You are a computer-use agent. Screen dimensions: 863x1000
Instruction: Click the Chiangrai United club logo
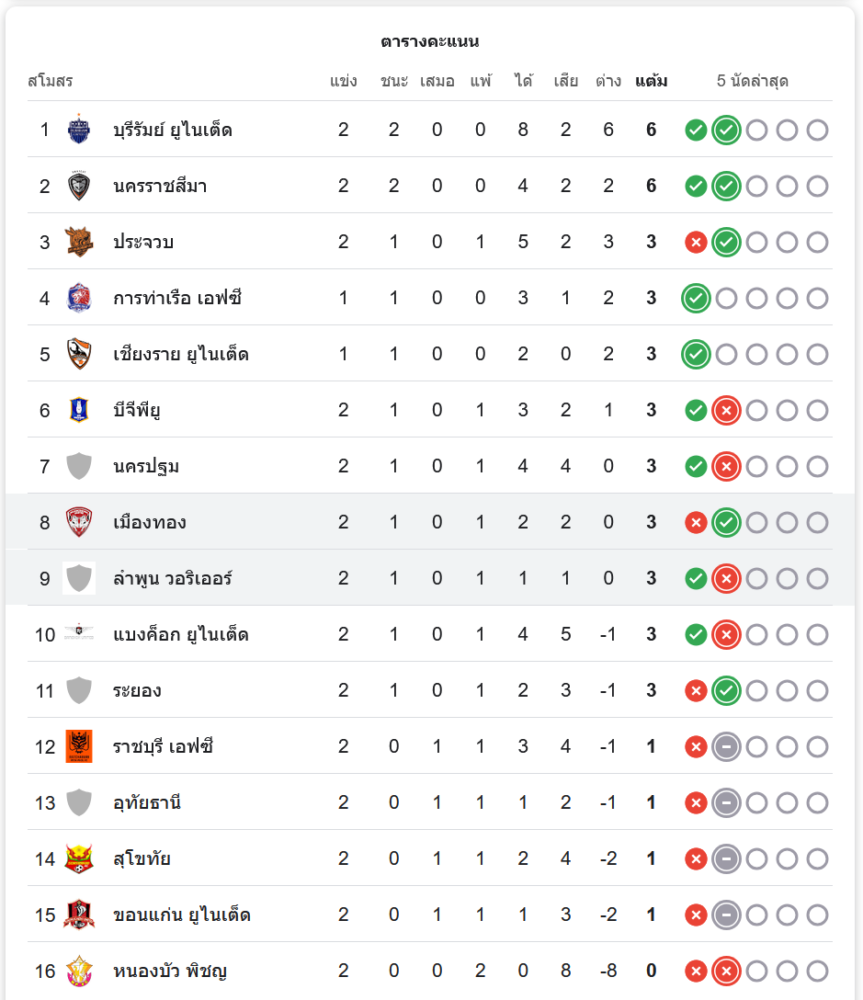point(79,354)
